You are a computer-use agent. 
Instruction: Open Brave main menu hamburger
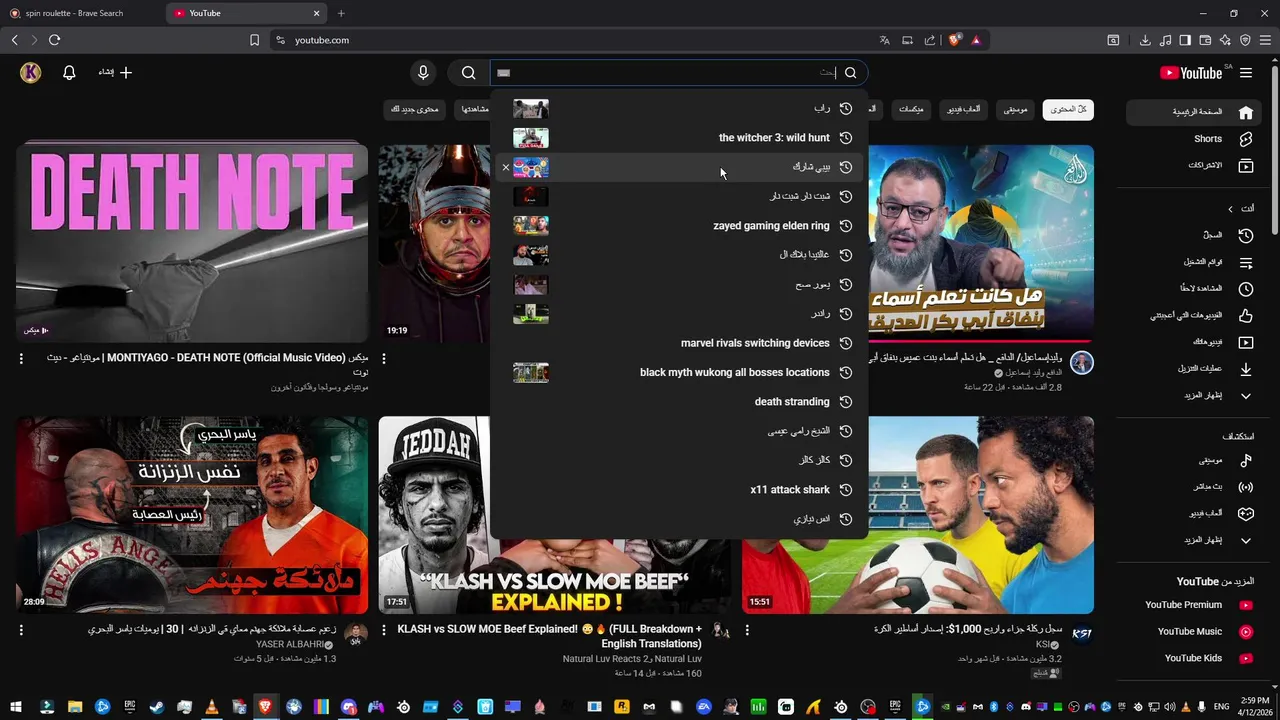coord(1265,40)
